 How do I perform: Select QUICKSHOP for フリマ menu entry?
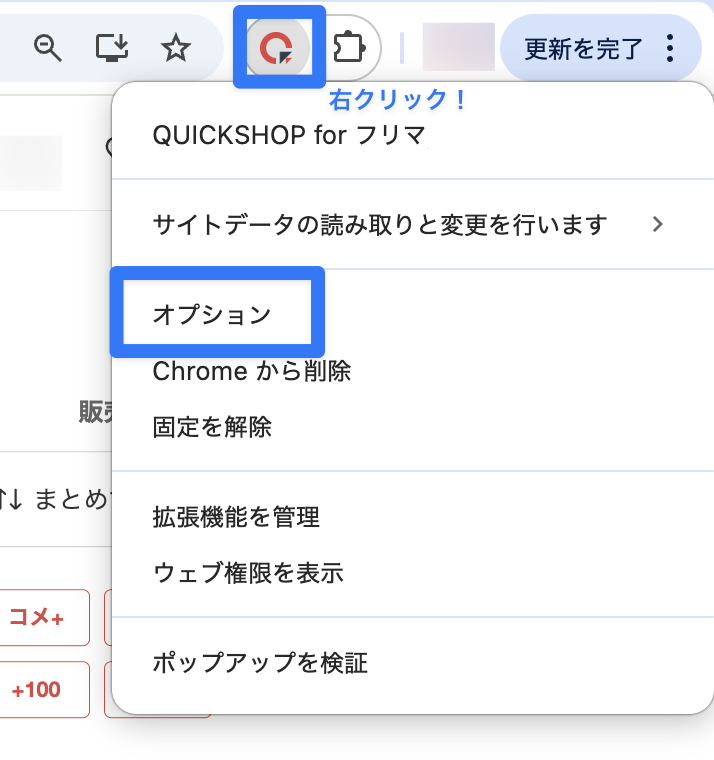tap(289, 135)
